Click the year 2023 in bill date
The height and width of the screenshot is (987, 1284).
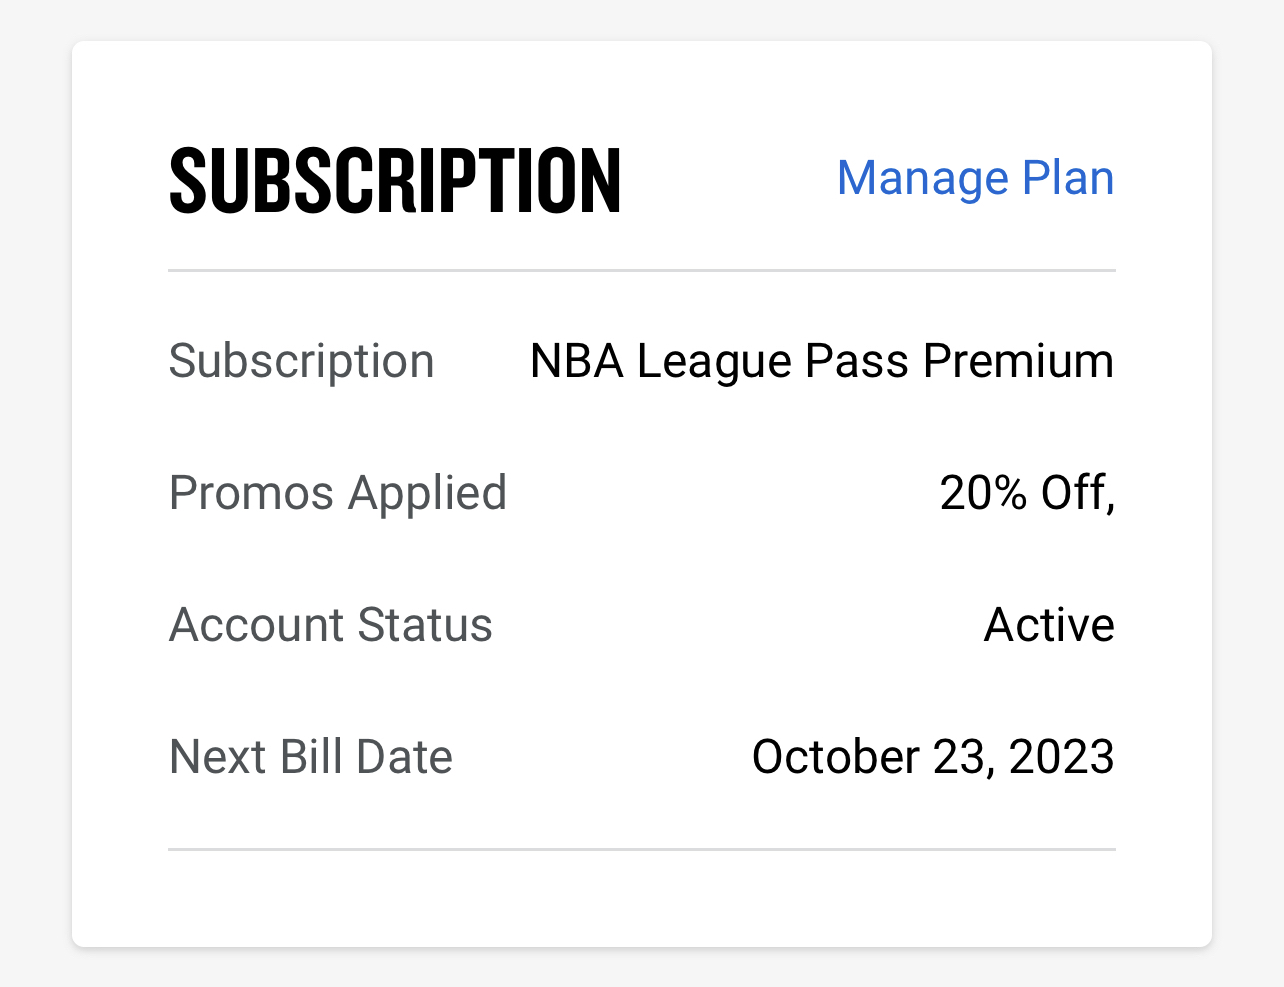1061,757
